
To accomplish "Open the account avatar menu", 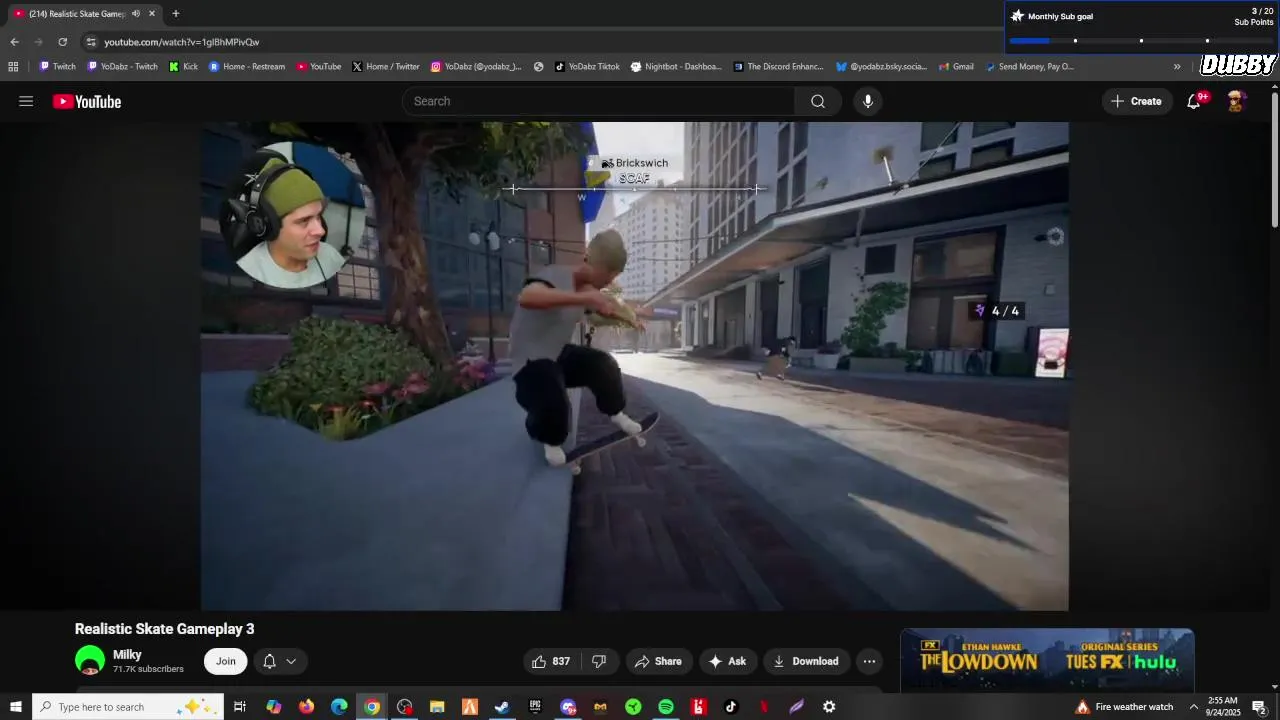I will (x=1237, y=101).
